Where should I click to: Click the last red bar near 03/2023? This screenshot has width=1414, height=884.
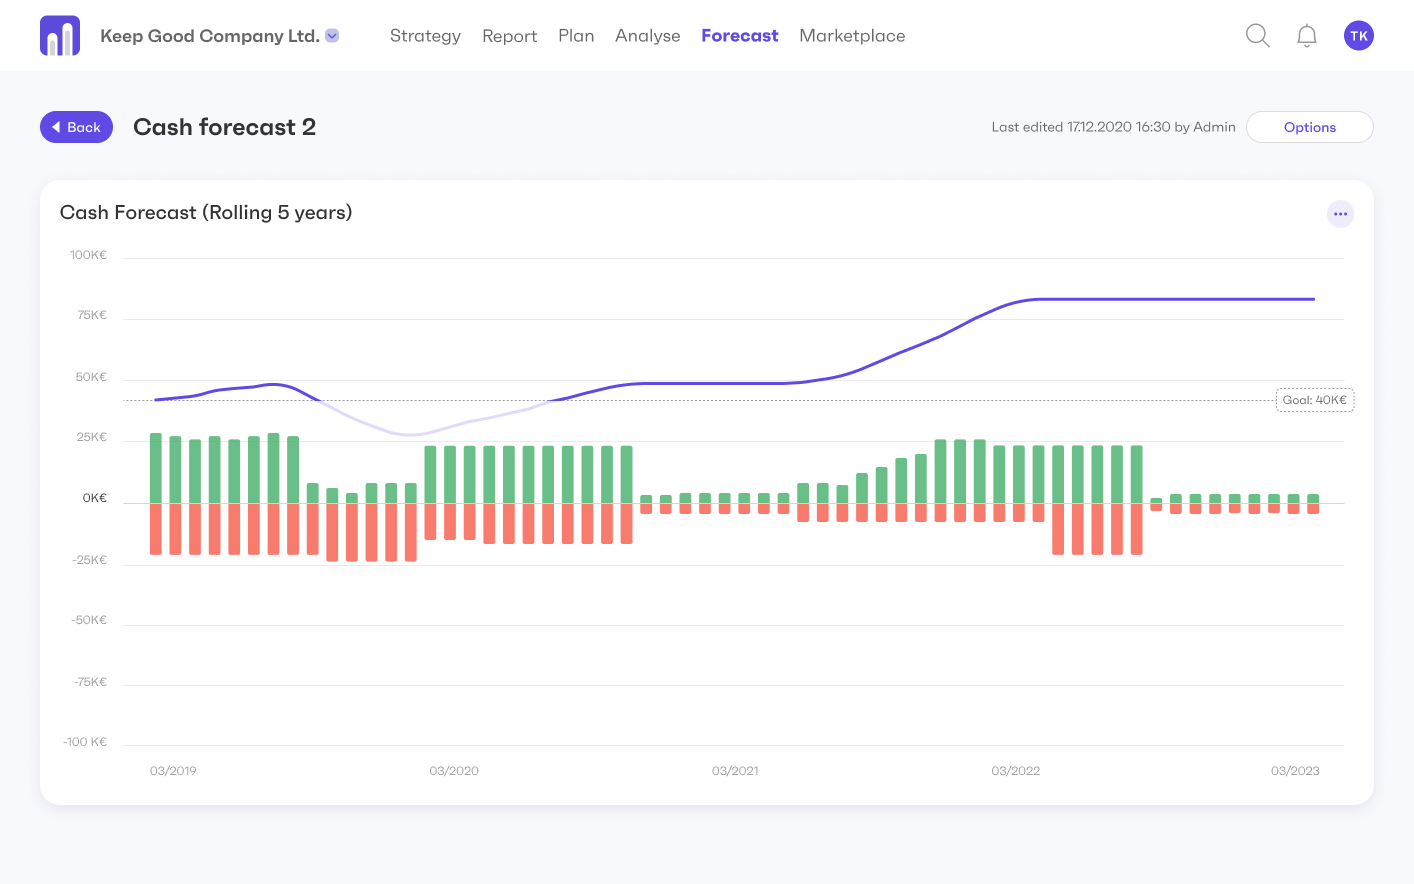pyautogui.click(x=1313, y=509)
